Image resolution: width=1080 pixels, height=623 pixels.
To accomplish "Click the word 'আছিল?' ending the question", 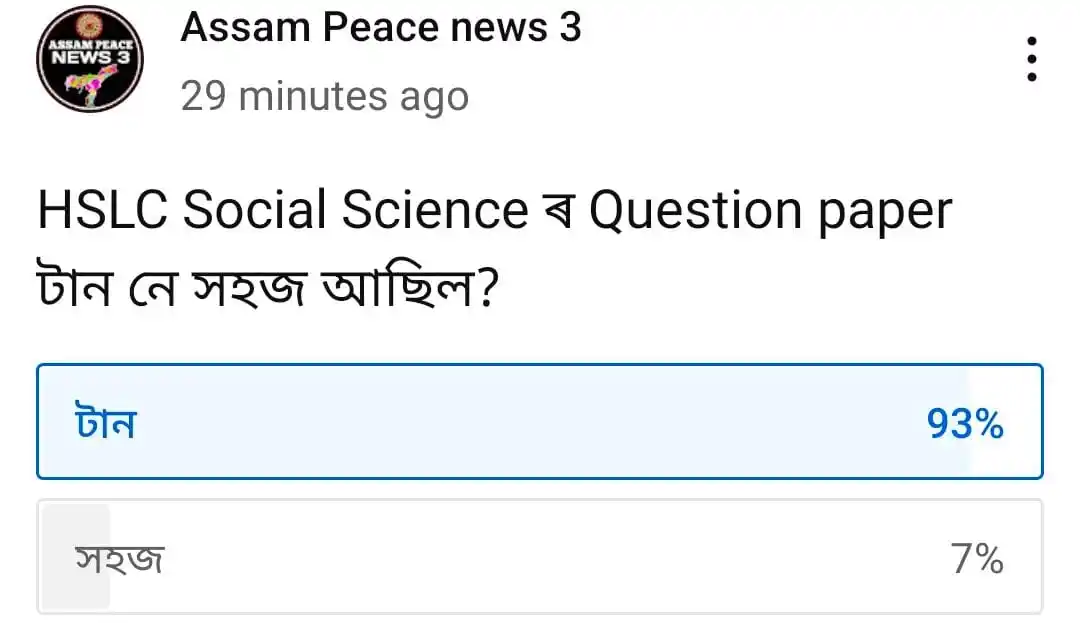I will [410, 286].
